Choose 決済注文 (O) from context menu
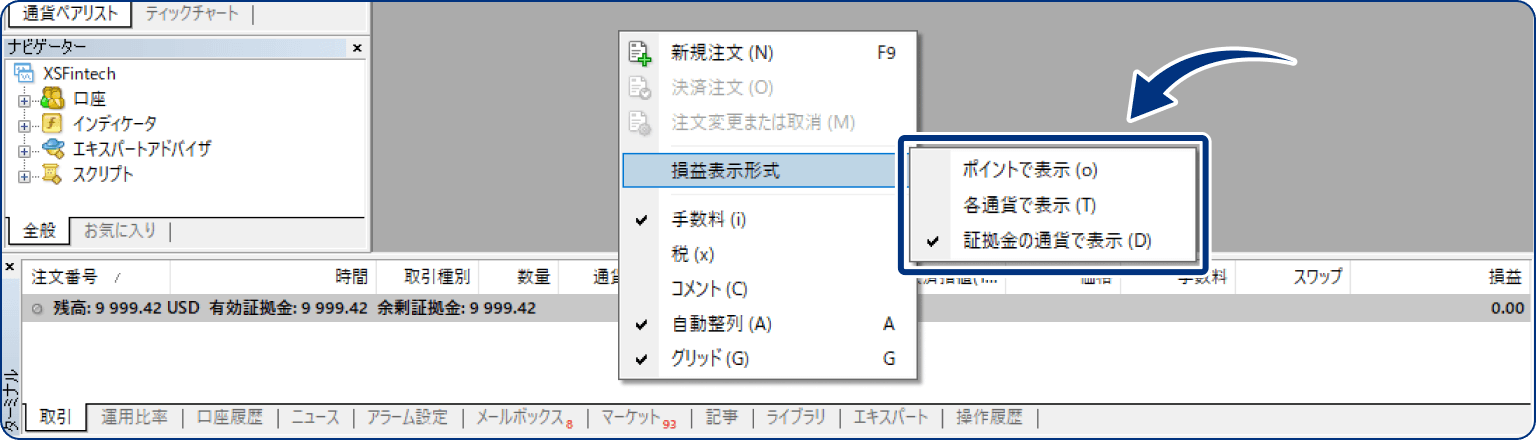1536x440 pixels. tap(768, 88)
